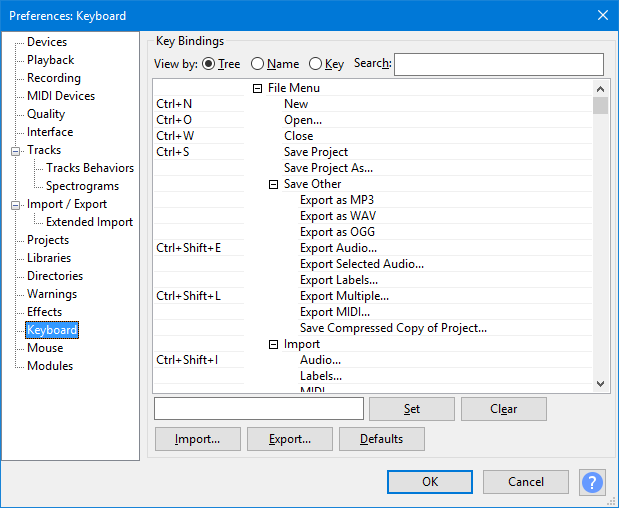Confirm with the OK button
The image size is (619, 508).
pos(430,482)
